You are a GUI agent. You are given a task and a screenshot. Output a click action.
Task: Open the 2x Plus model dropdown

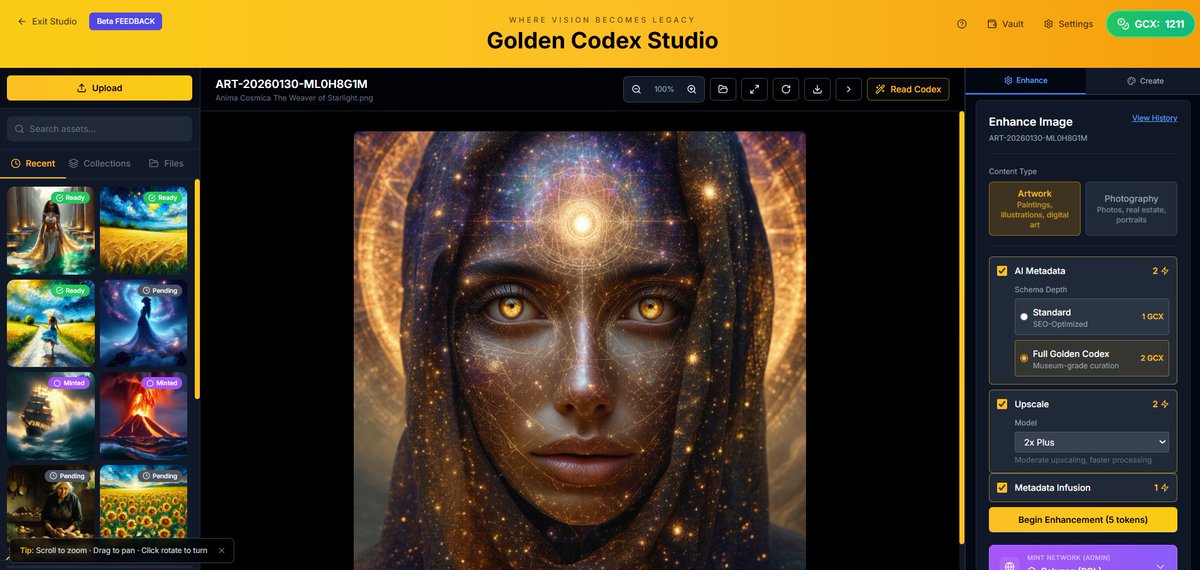[1091, 442]
